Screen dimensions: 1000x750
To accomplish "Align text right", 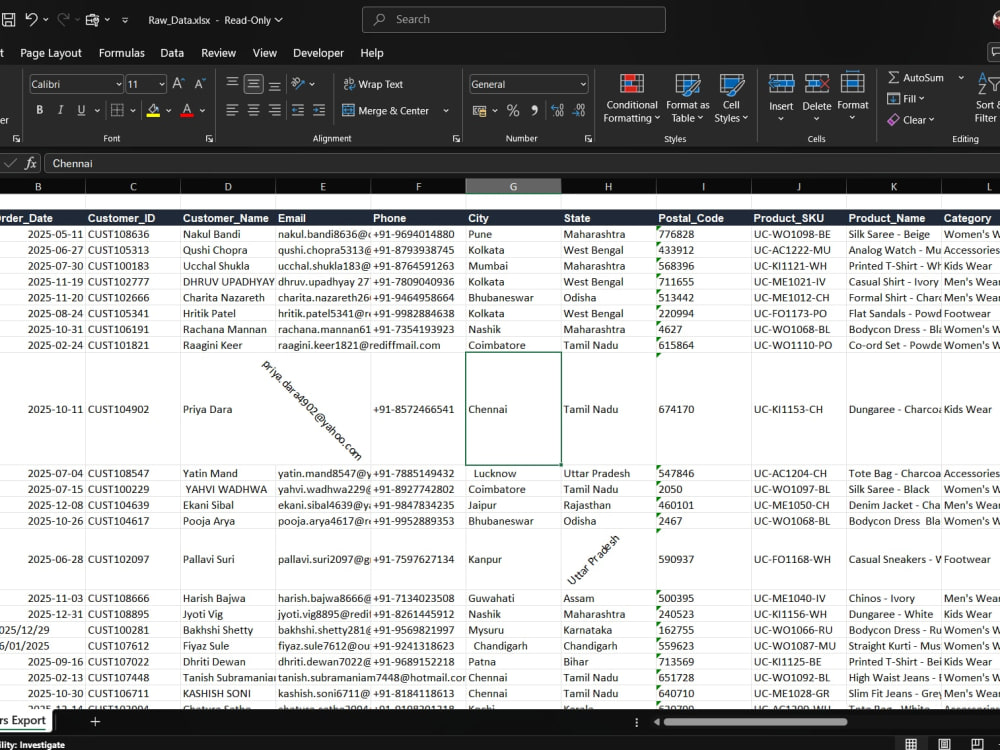I will tap(274, 110).
